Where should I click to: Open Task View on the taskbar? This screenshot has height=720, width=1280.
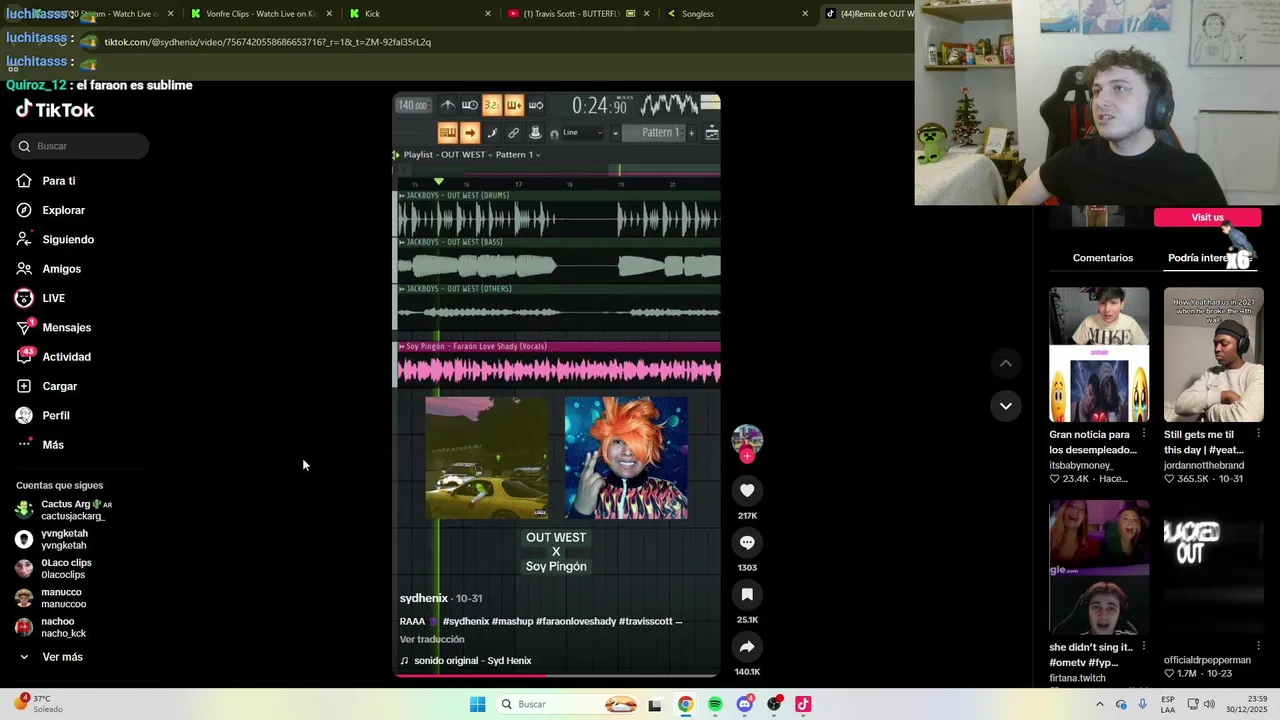coord(655,704)
